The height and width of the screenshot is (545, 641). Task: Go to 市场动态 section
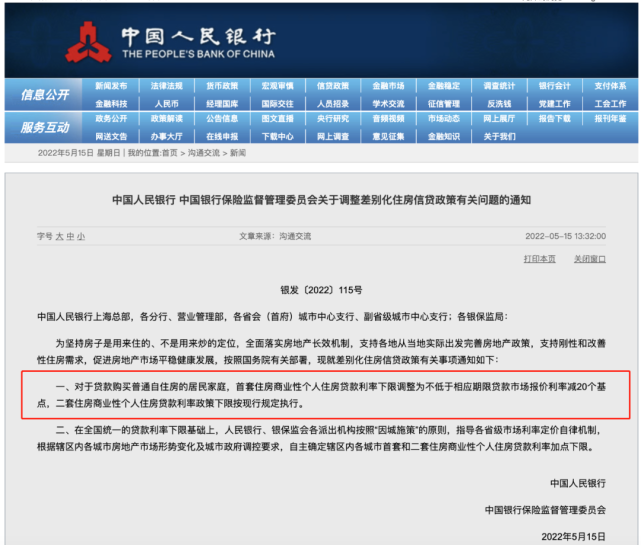(444, 119)
